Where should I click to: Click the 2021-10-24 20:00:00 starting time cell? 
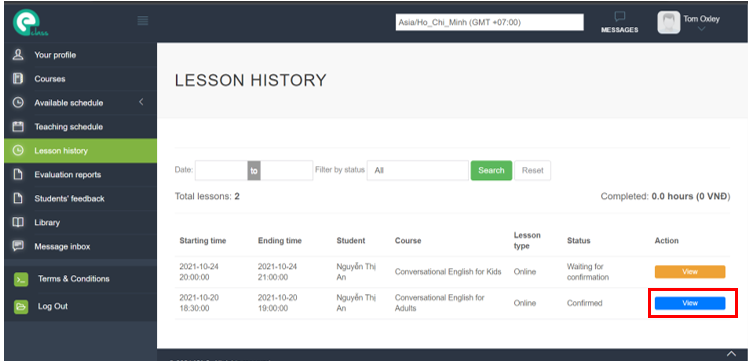coord(199,272)
